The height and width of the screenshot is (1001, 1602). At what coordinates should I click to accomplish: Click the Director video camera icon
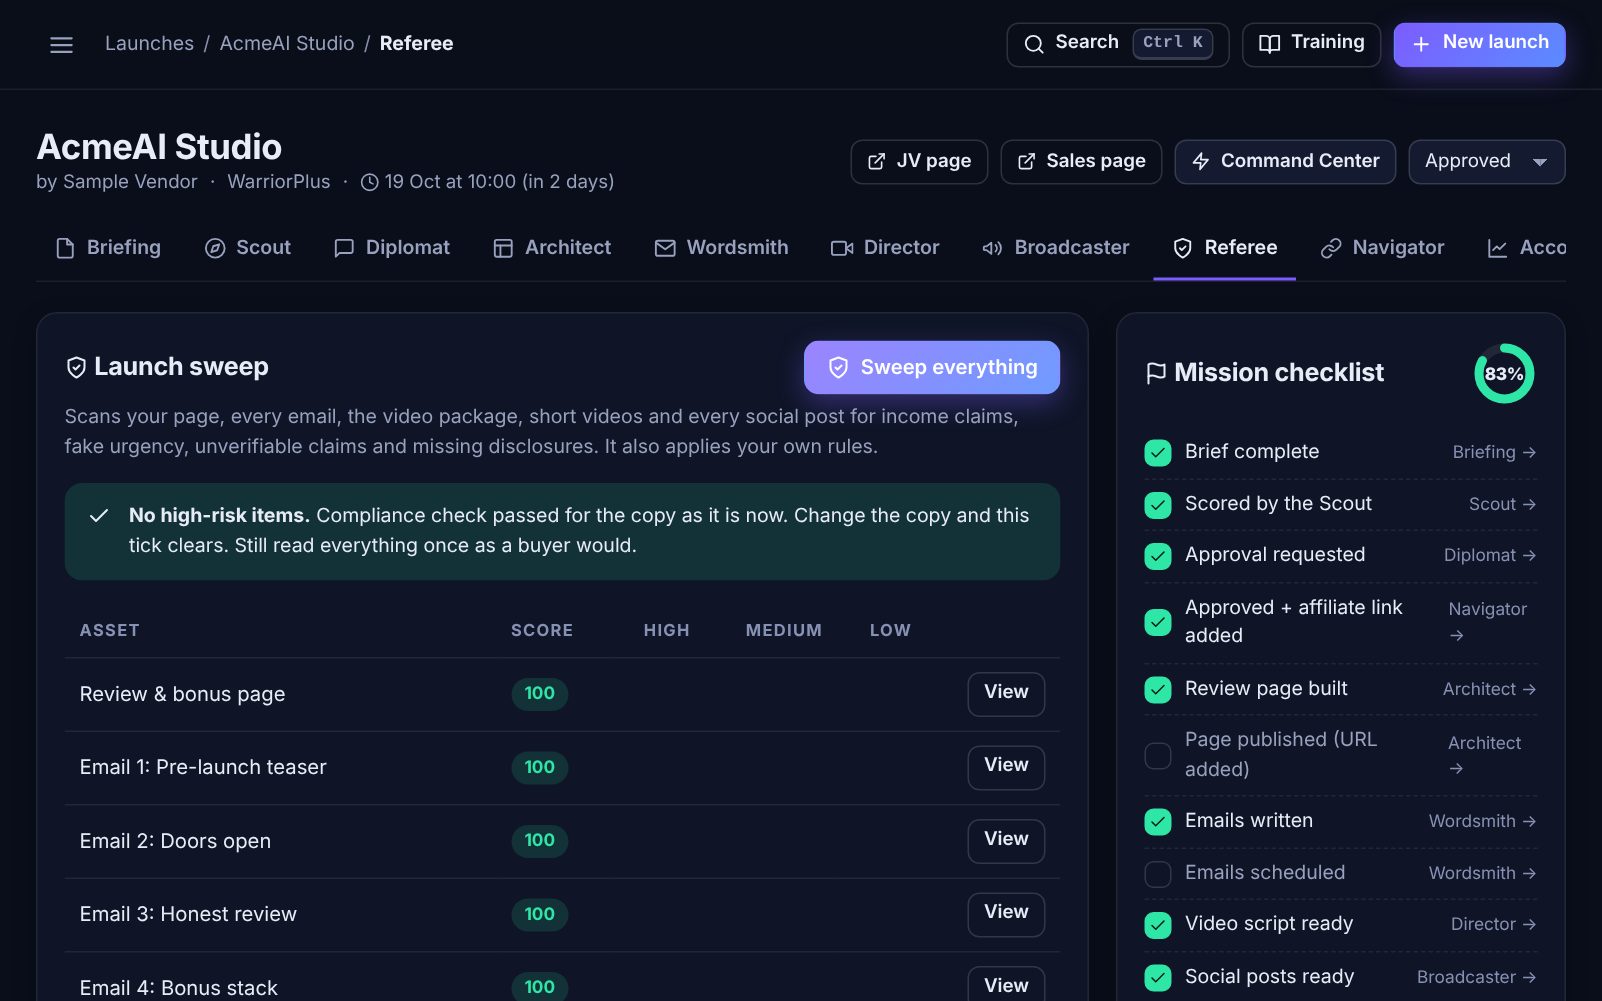pyautogui.click(x=842, y=248)
